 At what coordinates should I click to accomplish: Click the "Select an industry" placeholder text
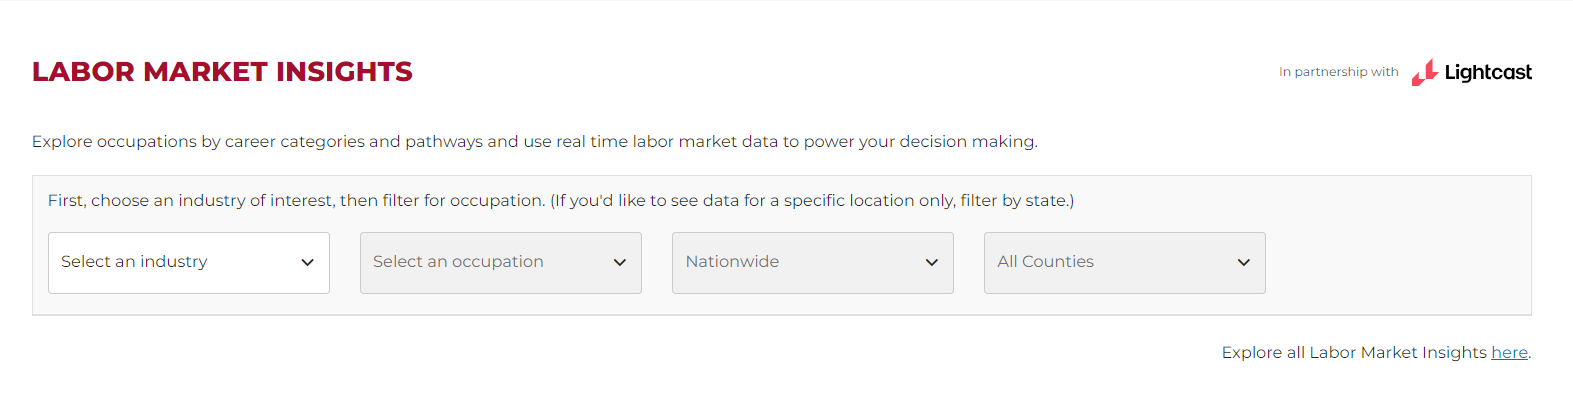134,262
